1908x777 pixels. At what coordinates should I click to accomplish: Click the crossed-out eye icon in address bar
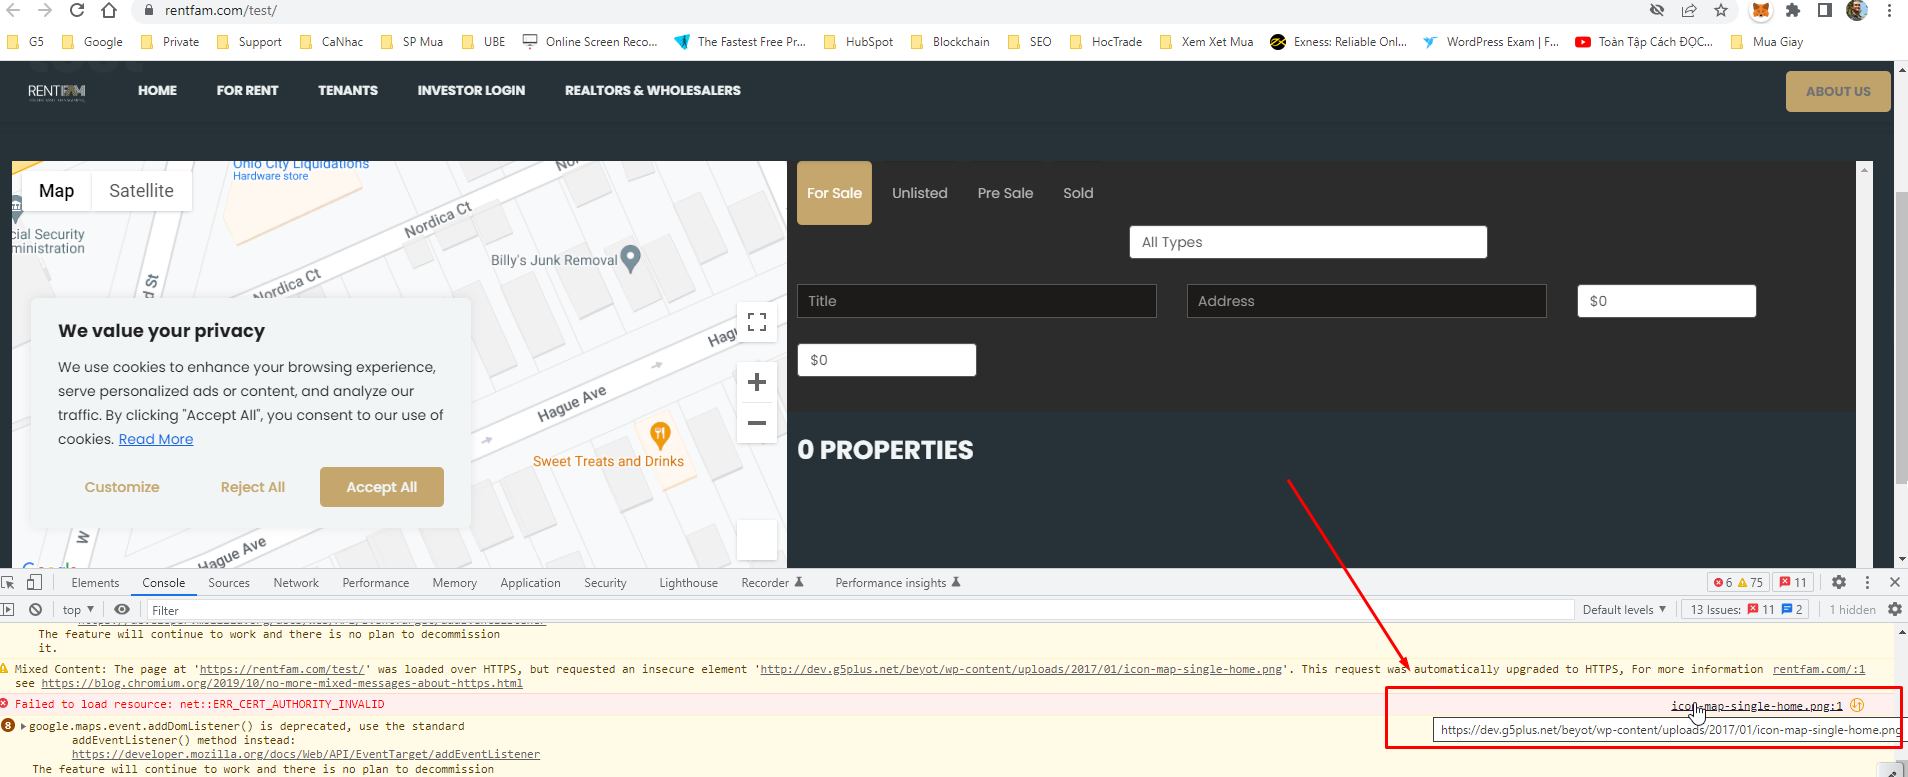(x=1657, y=10)
